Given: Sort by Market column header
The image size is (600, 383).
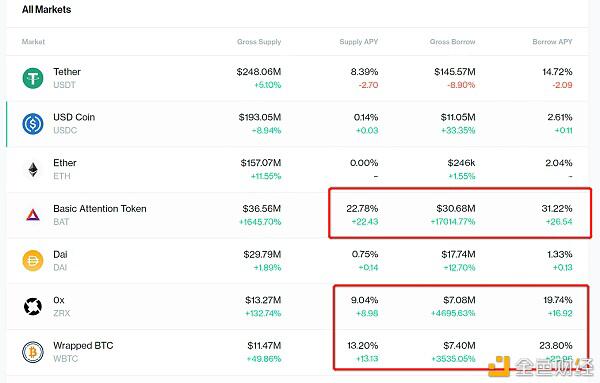Looking at the screenshot, I should coord(33,41).
